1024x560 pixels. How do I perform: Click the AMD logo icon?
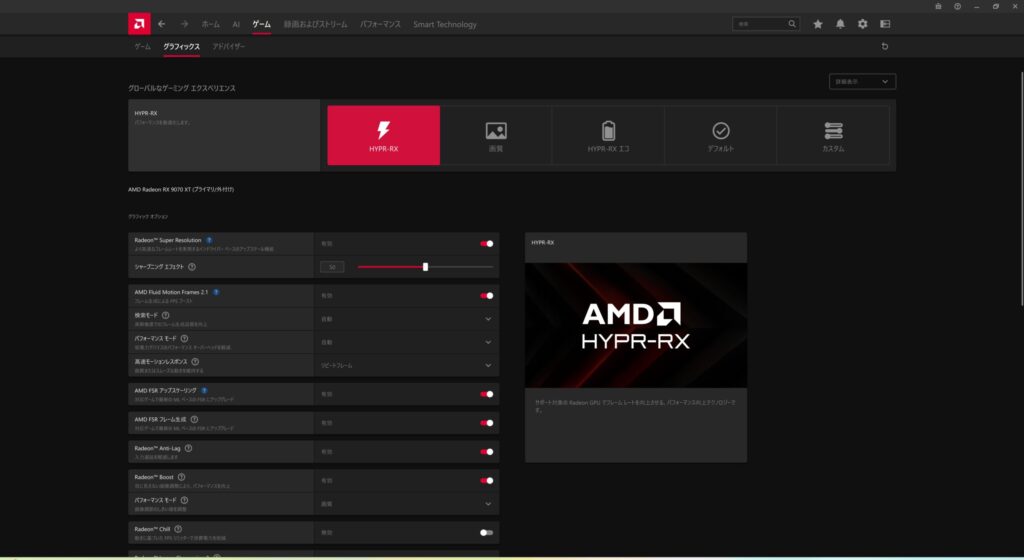click(139, 24)
